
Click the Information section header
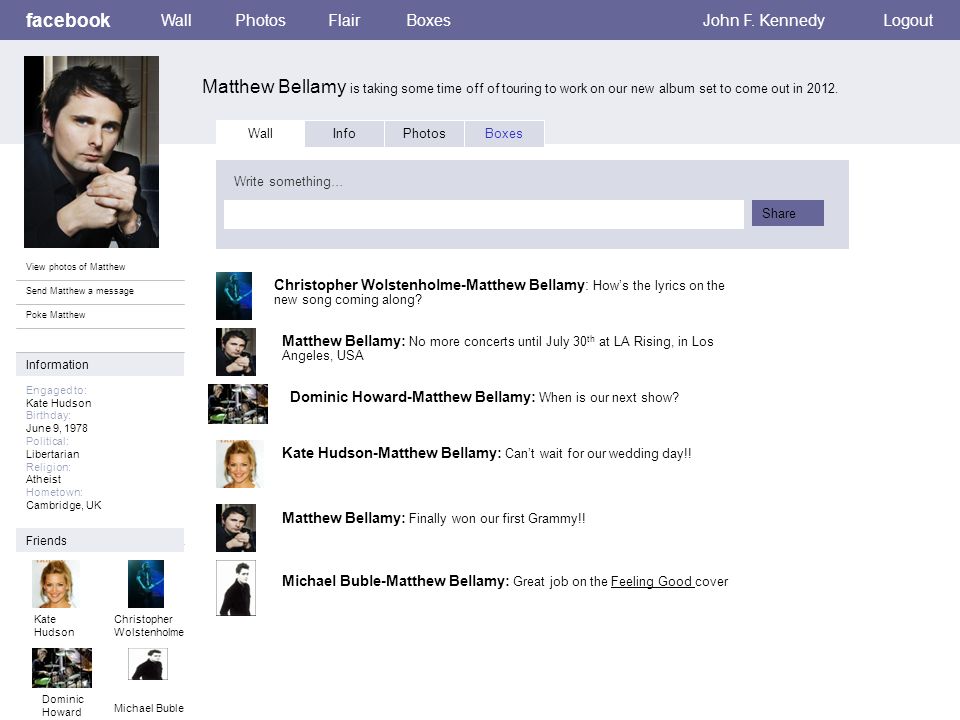(x=100, y=364)
